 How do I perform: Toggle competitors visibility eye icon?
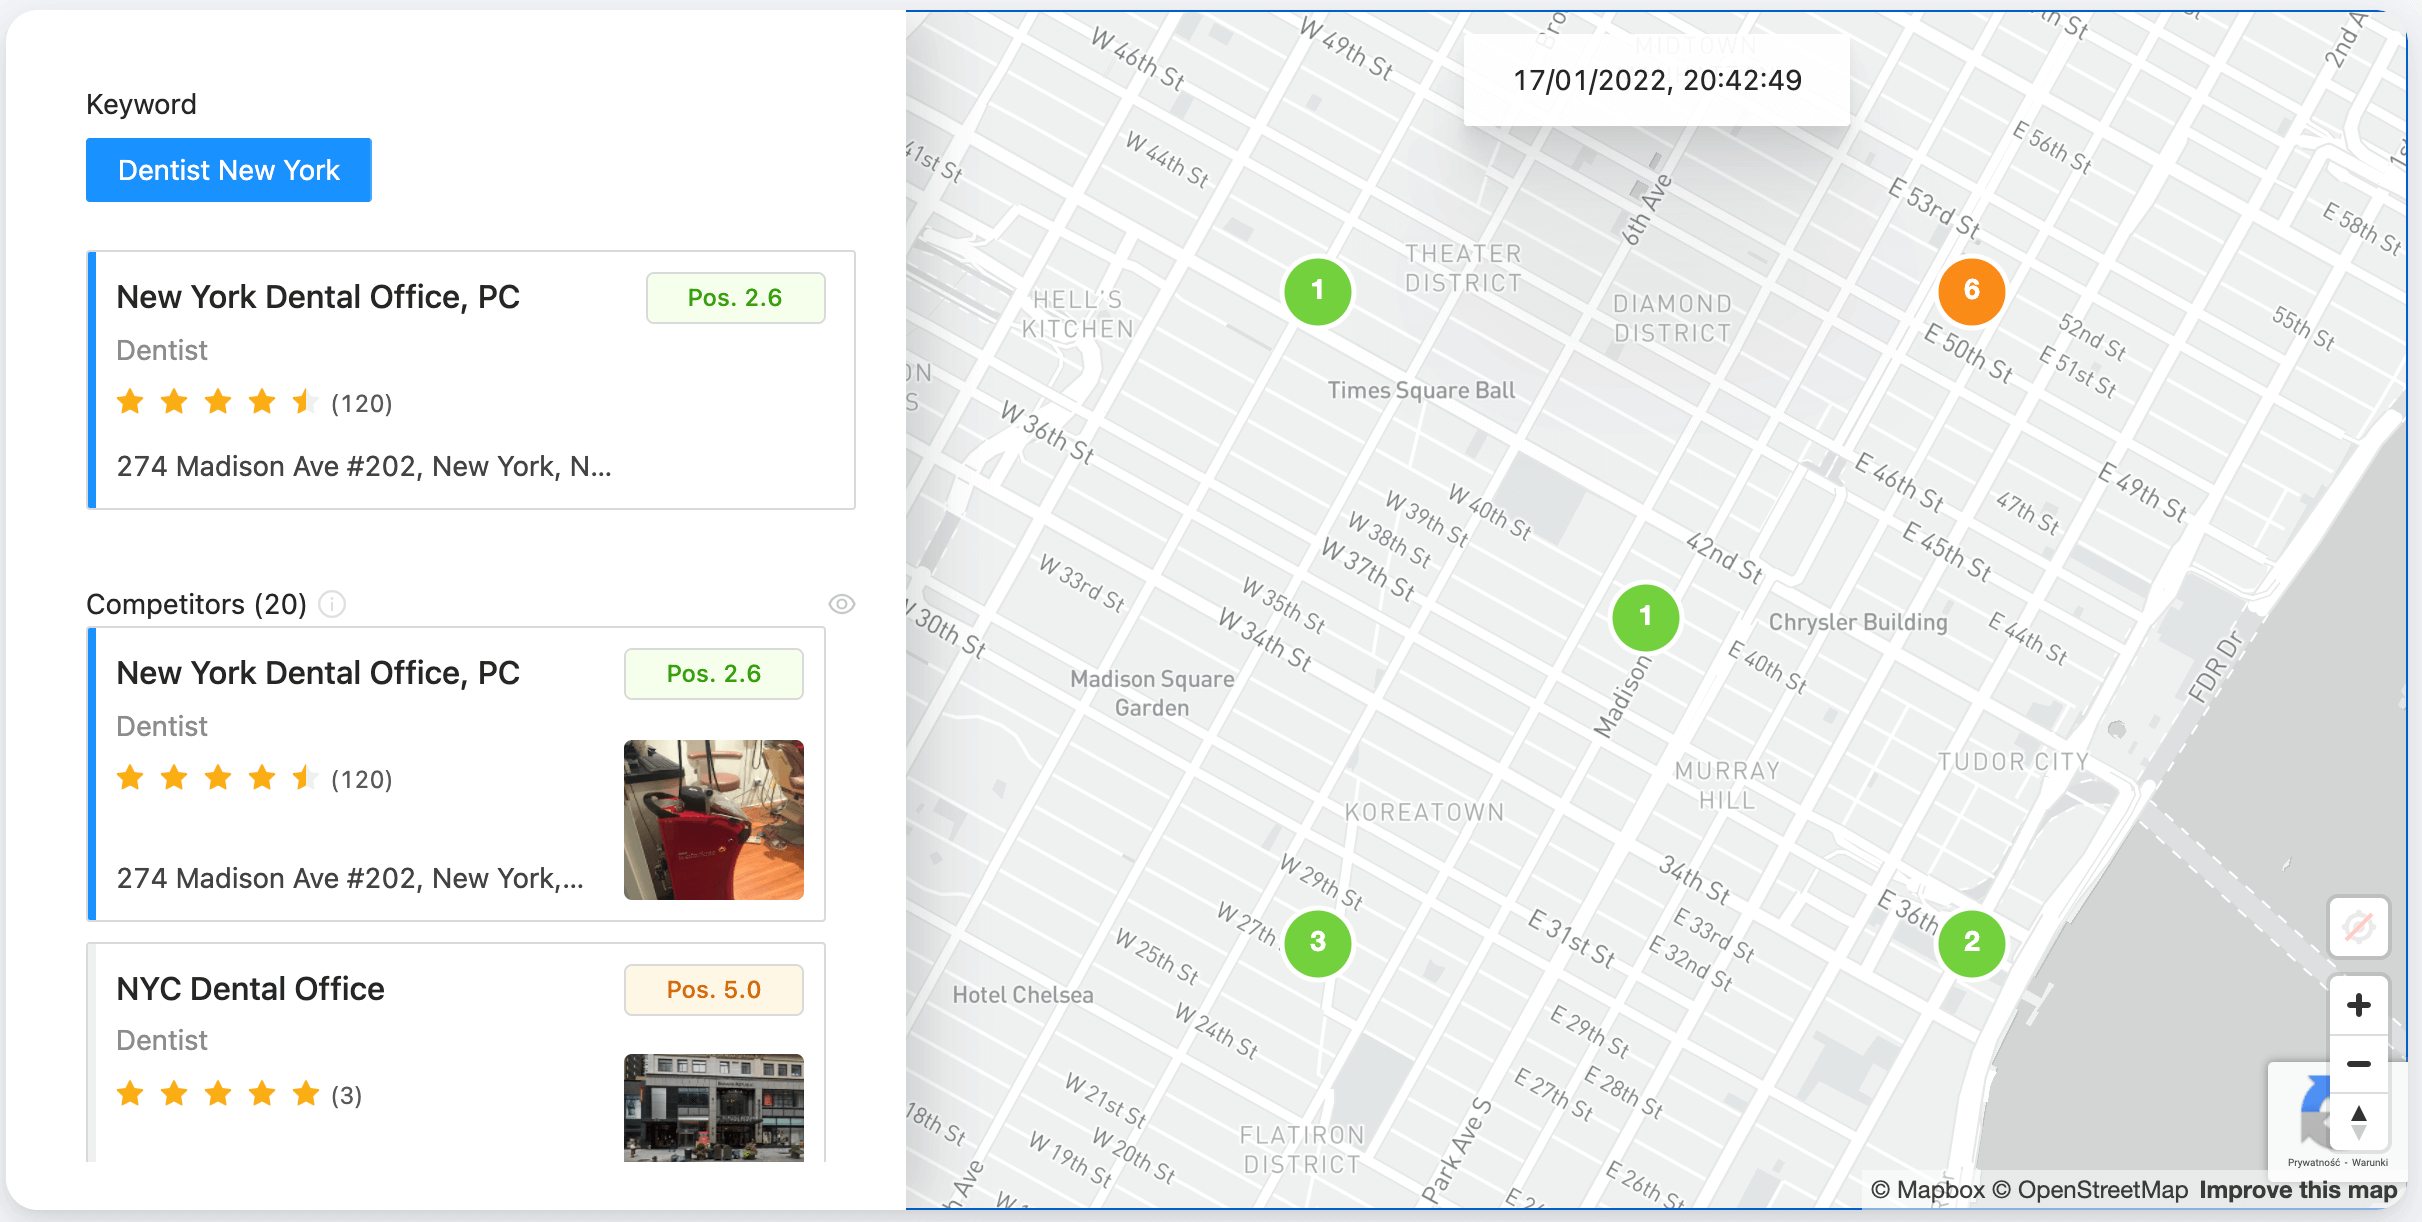[842, 604]
